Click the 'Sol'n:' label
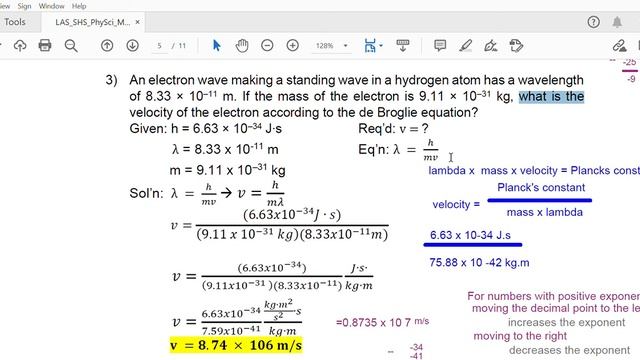Image resolution: width=640 pixels, height=360 pixels. point(146,193)
